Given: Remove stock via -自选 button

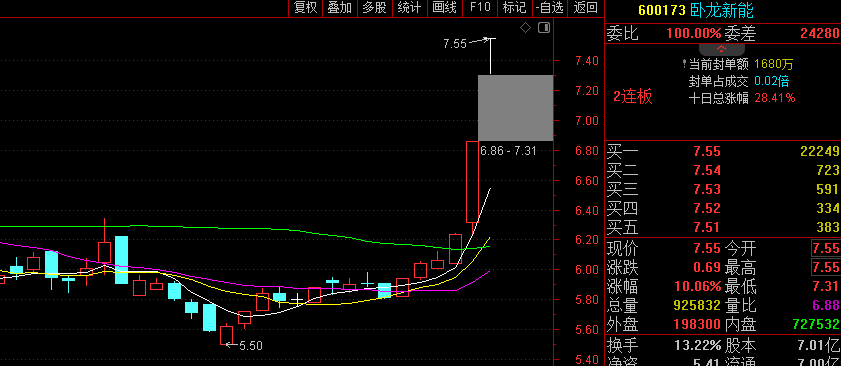Looking at the screenshot, I should (550, 8).
